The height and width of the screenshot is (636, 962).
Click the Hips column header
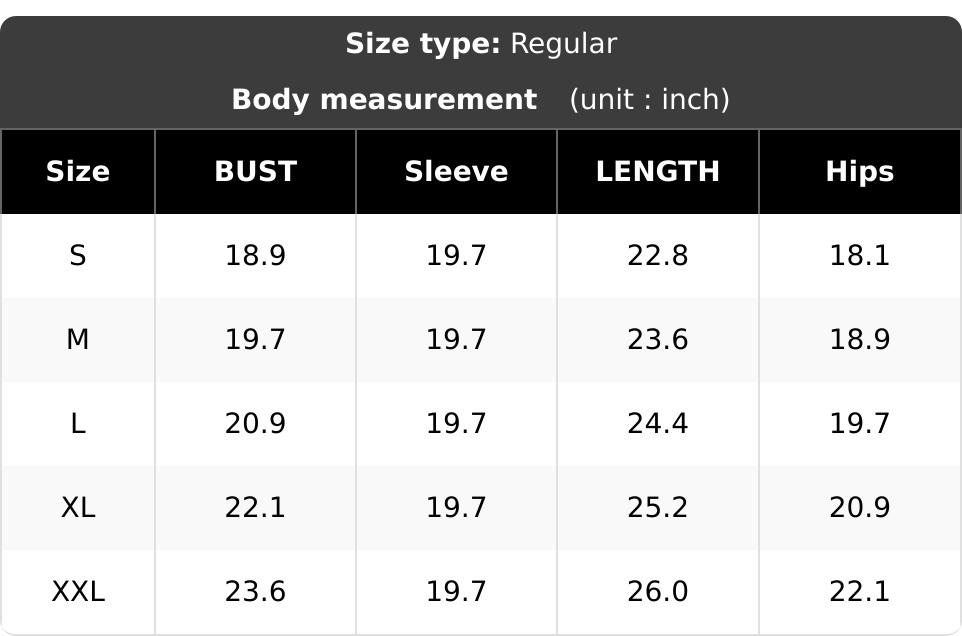(860, 172)
